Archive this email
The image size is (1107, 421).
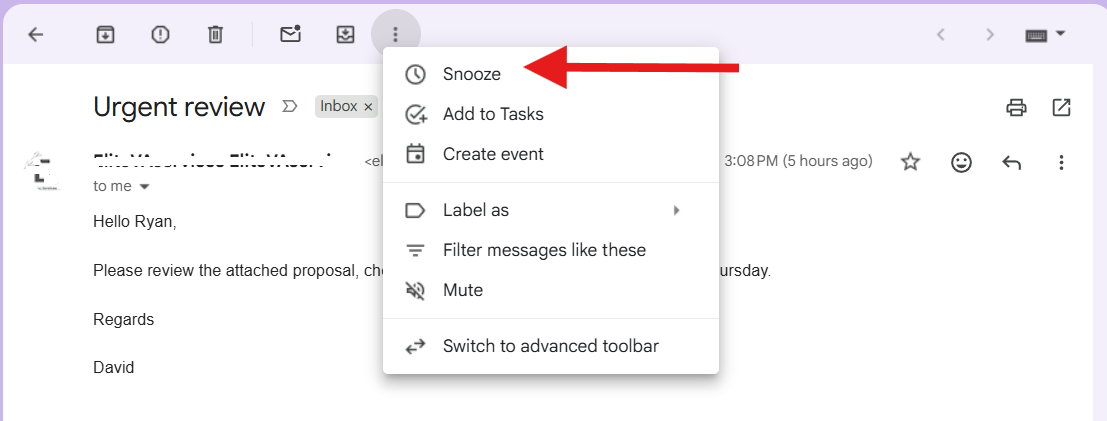pos(105,34)
